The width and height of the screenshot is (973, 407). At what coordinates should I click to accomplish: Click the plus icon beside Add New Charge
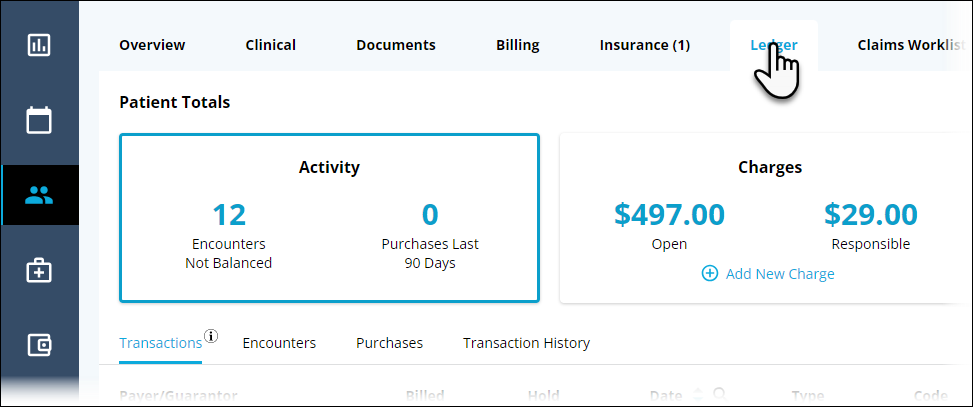[710, 273]
